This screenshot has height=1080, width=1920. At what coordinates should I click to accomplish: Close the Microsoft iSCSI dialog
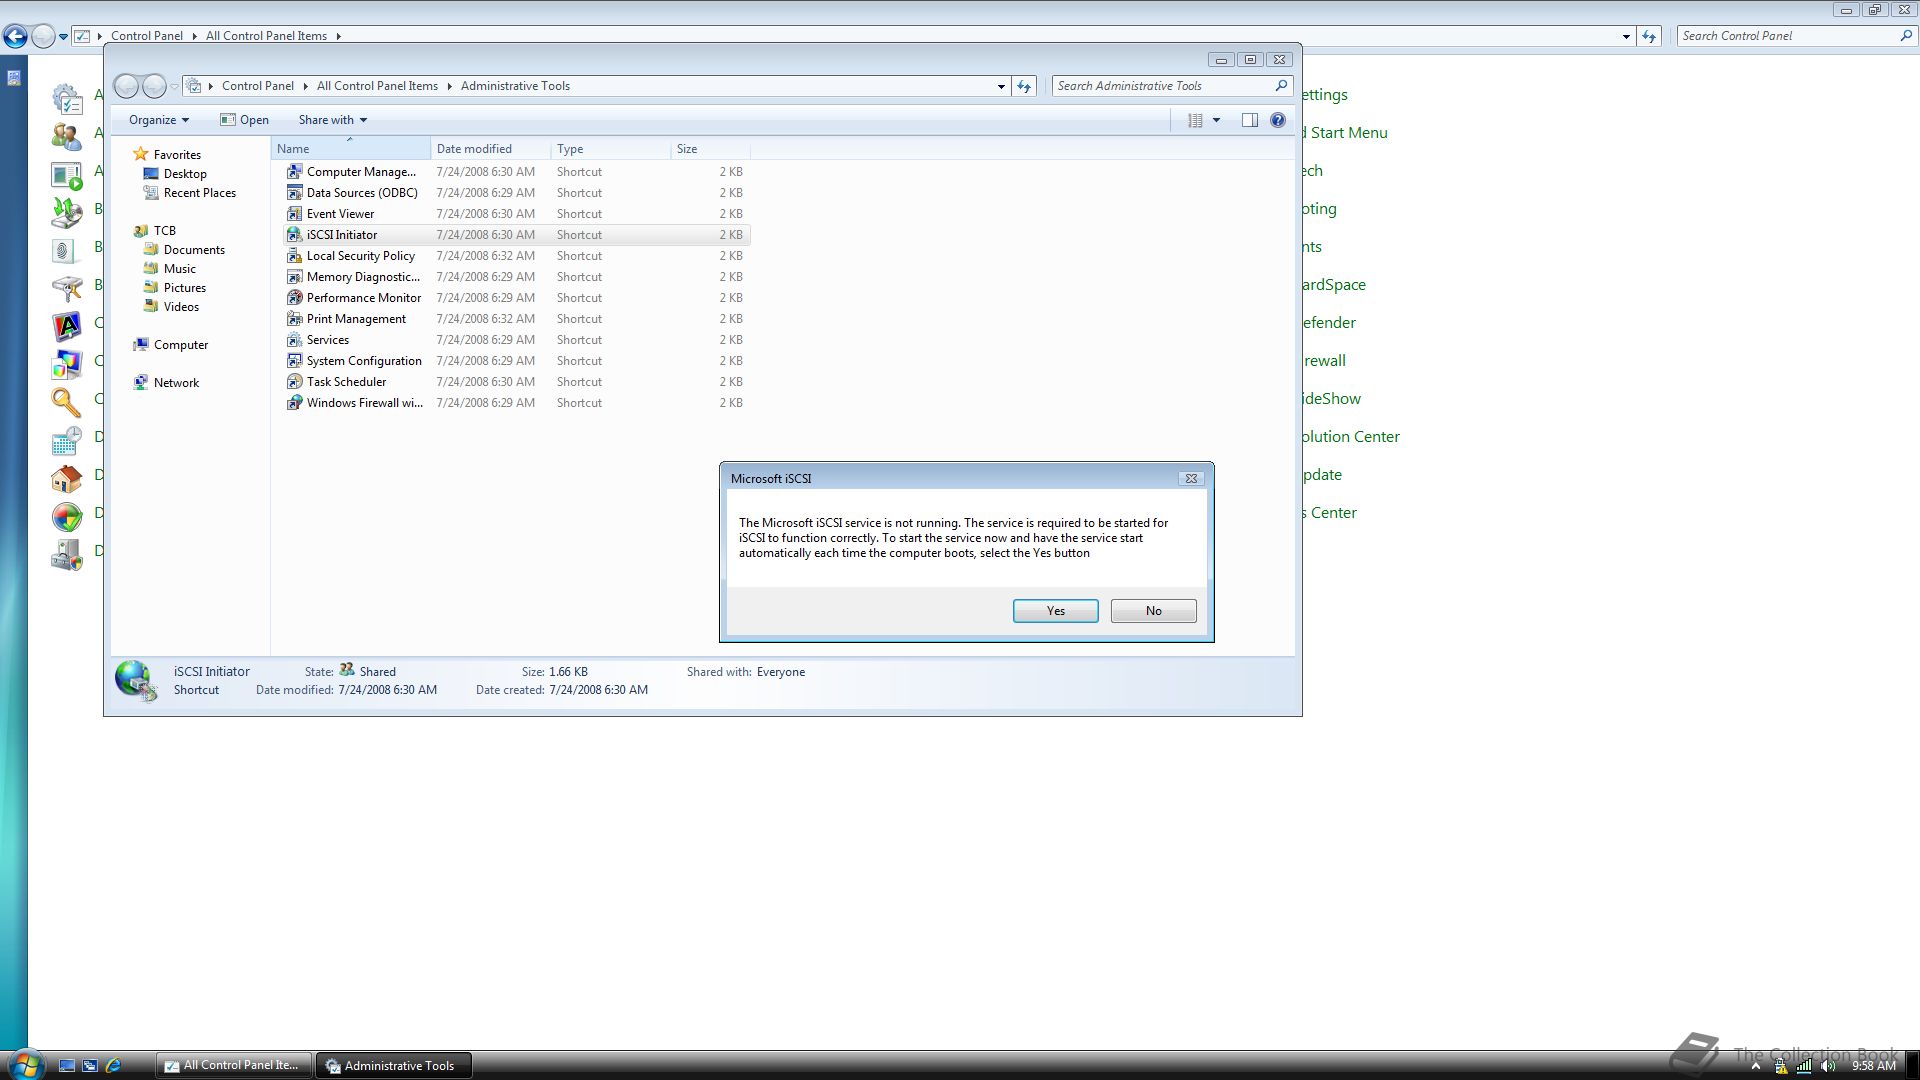coord(1191,479)
